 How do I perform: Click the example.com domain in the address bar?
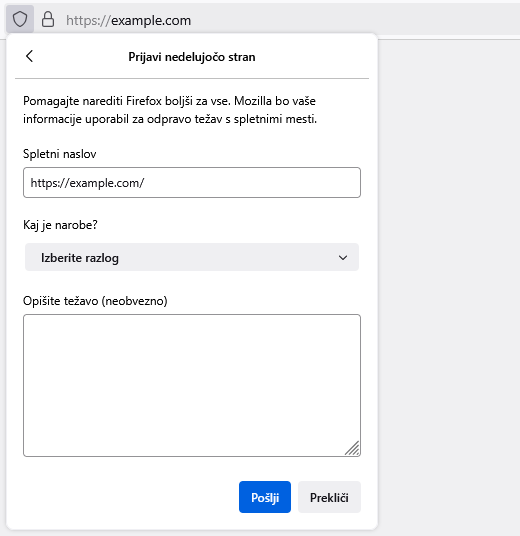(151, 21)
